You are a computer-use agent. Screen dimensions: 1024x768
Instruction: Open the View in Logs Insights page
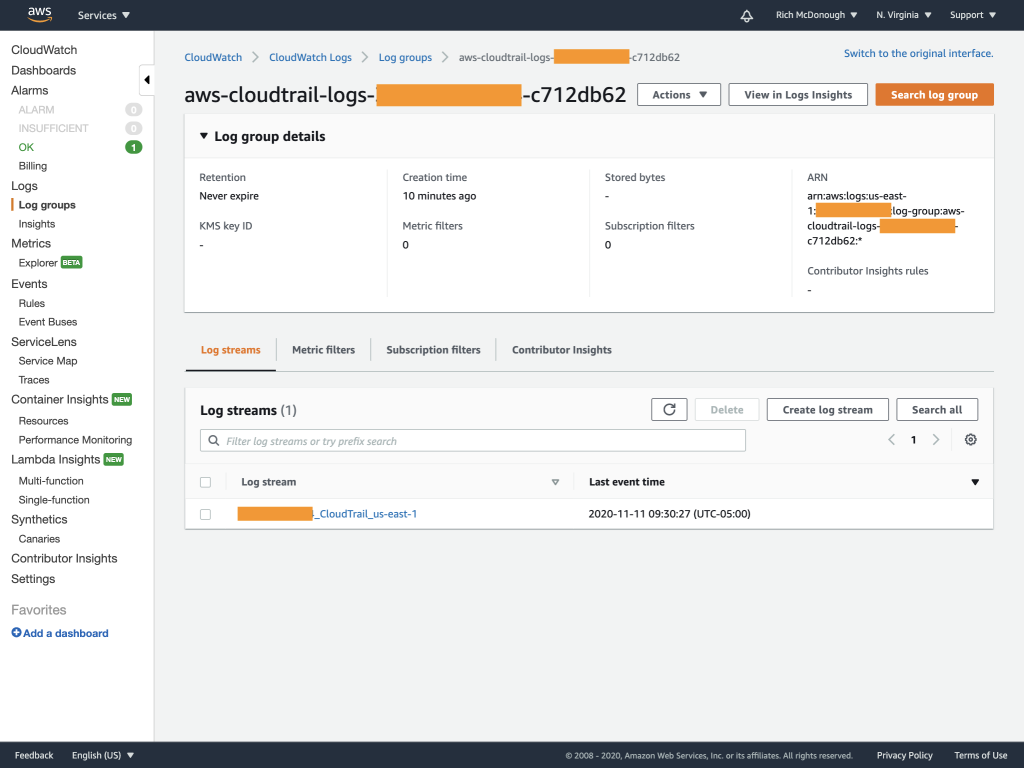pyautogui.click(x=797, y=93)
